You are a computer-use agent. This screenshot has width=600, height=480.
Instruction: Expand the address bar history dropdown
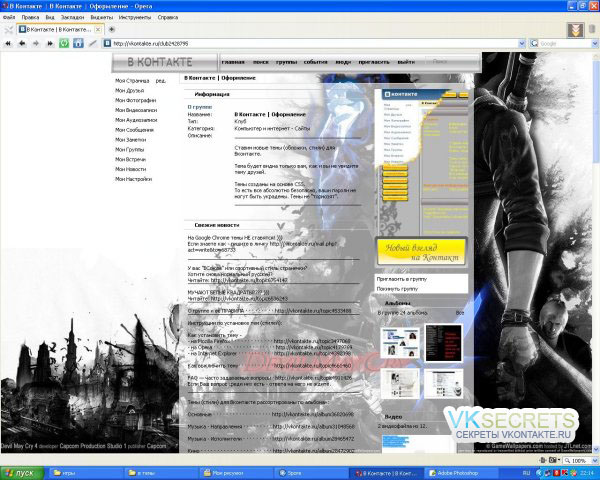(x=522, y=44)
